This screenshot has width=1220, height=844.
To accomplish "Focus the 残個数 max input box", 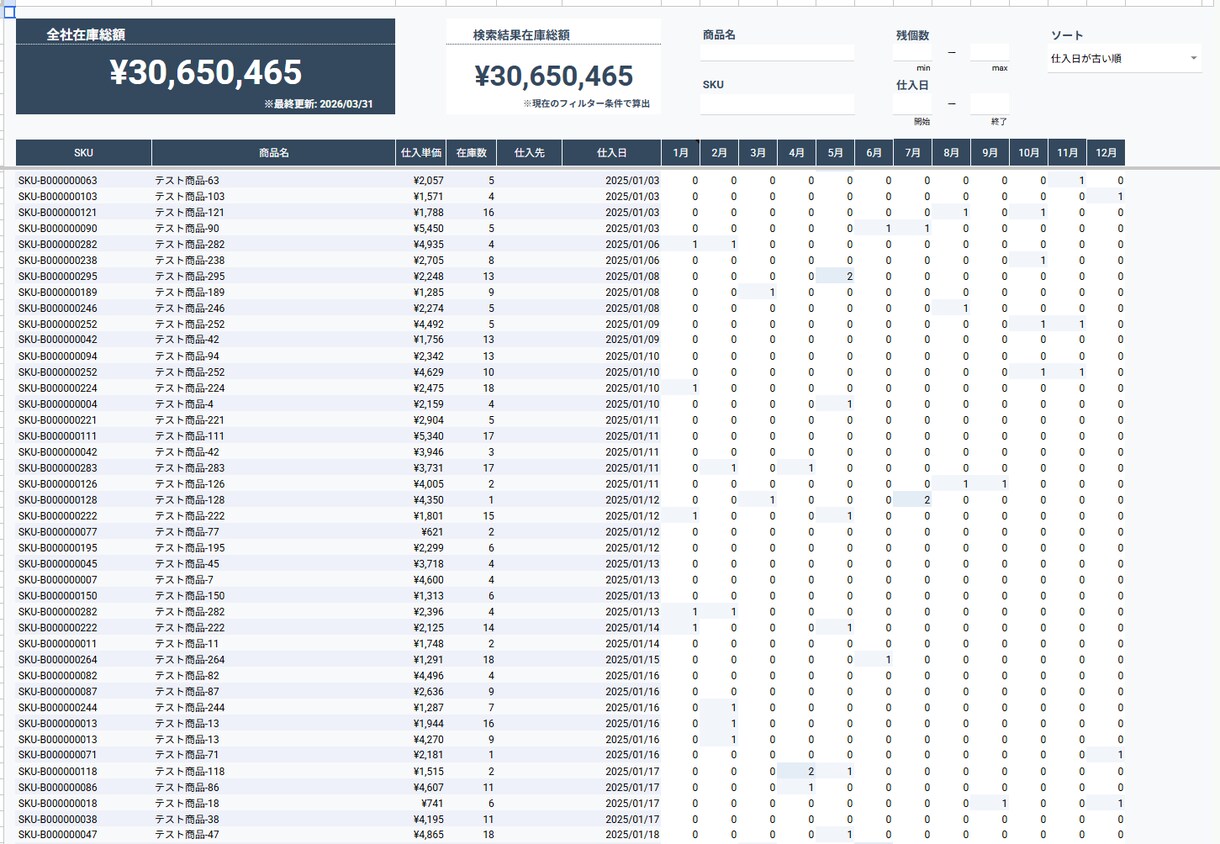I will (989, 53).
